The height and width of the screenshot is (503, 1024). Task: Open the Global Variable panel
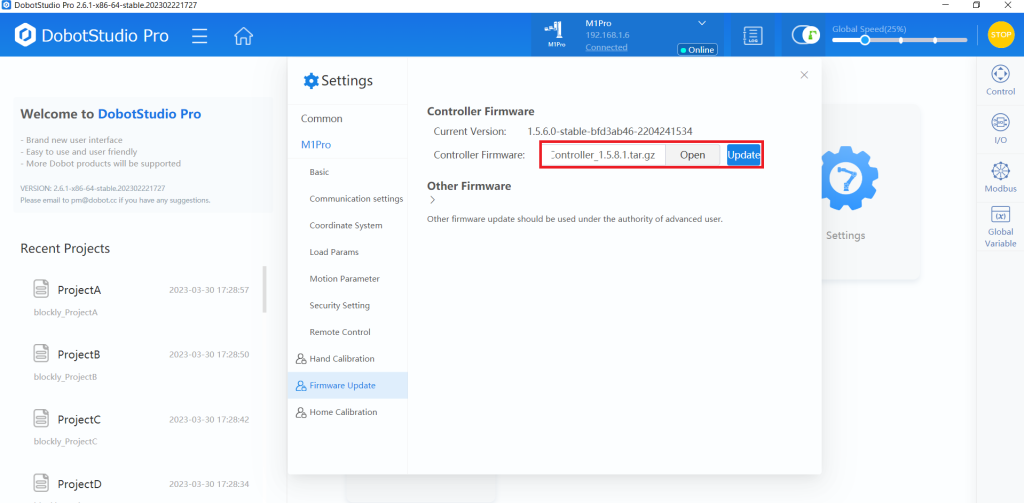tap(1000, 227)
